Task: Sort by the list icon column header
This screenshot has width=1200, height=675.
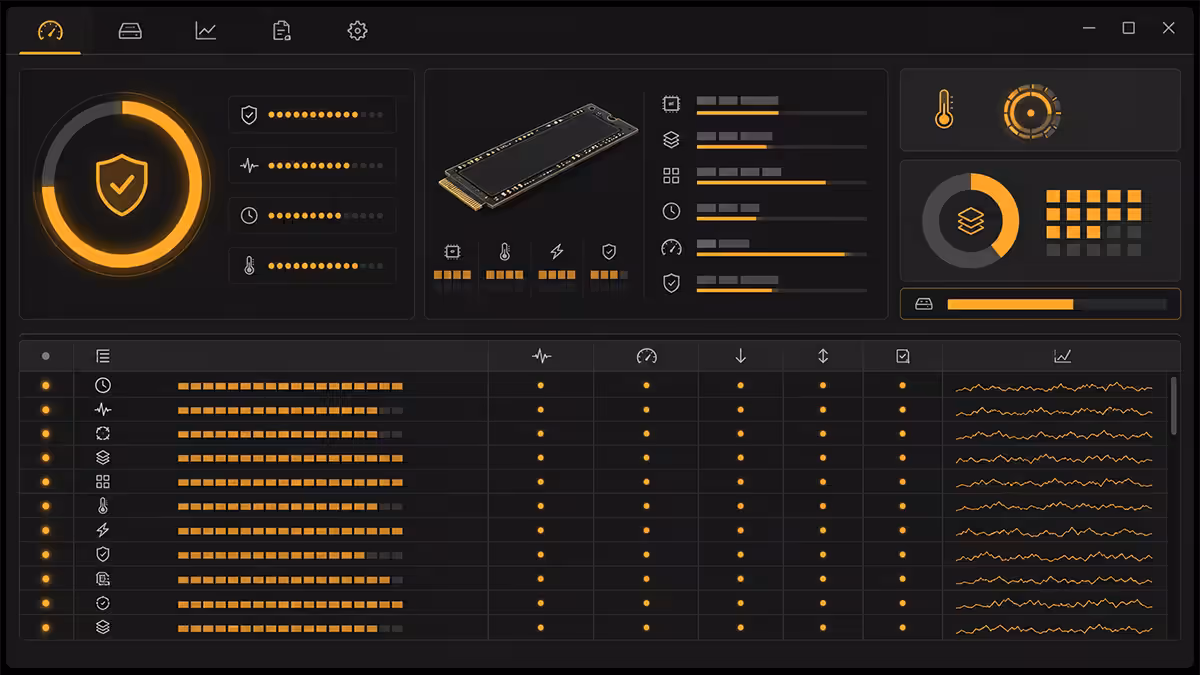Action: 103,356
